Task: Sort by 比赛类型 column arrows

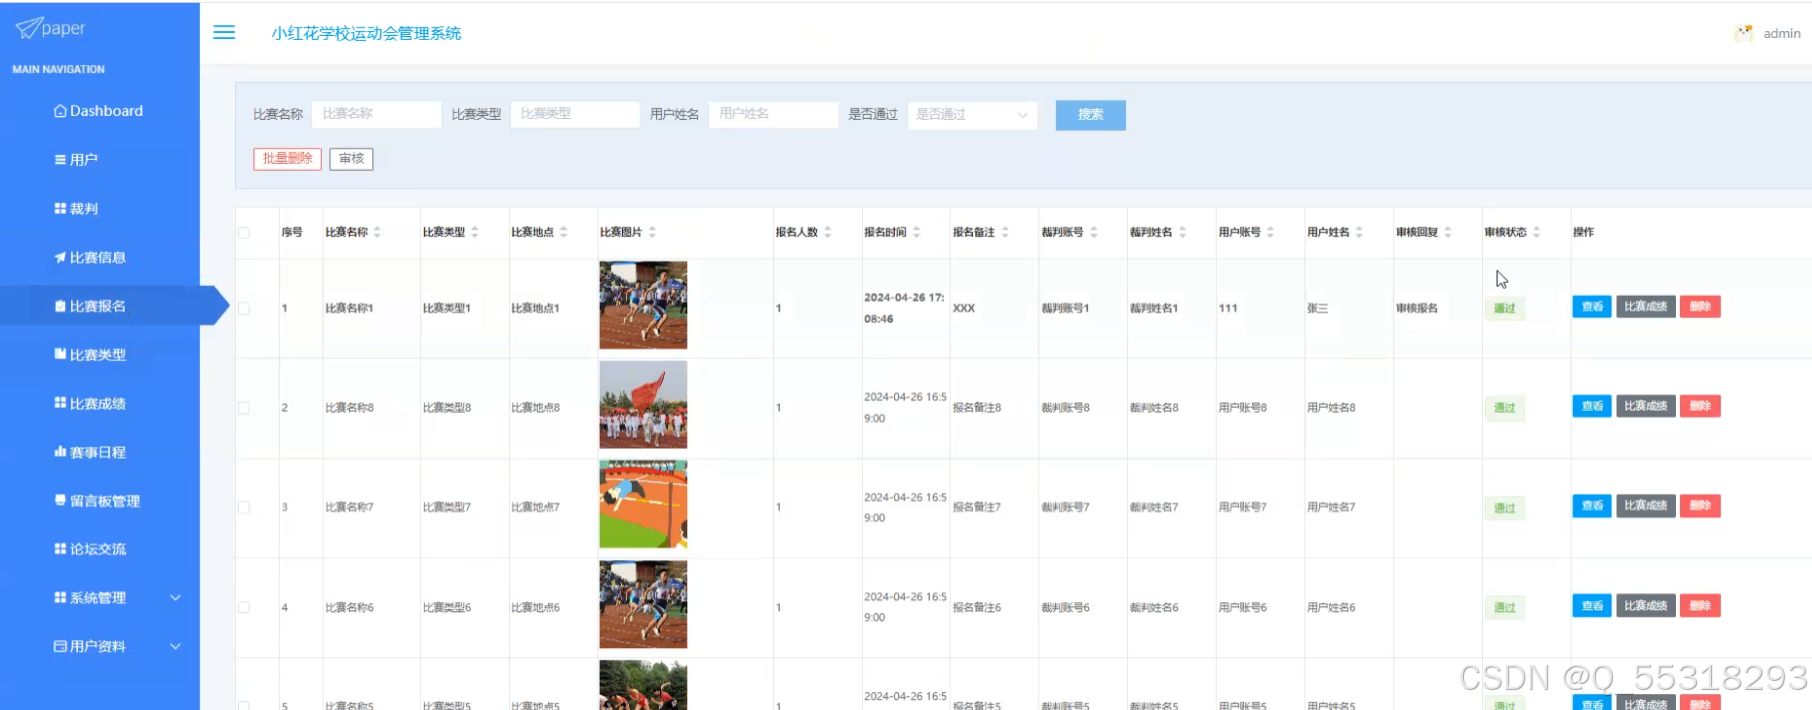Action: point(475,232)
